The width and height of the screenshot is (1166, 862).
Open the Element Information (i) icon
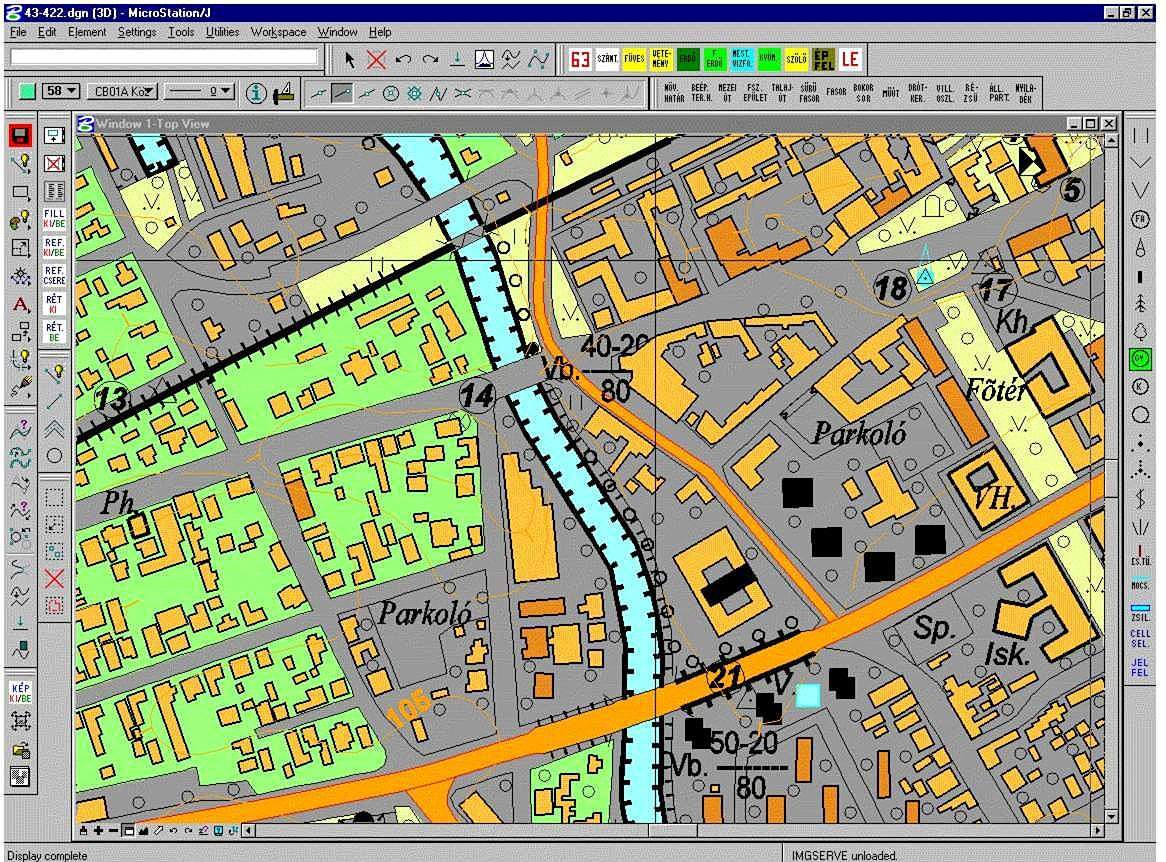pos(257,92)
